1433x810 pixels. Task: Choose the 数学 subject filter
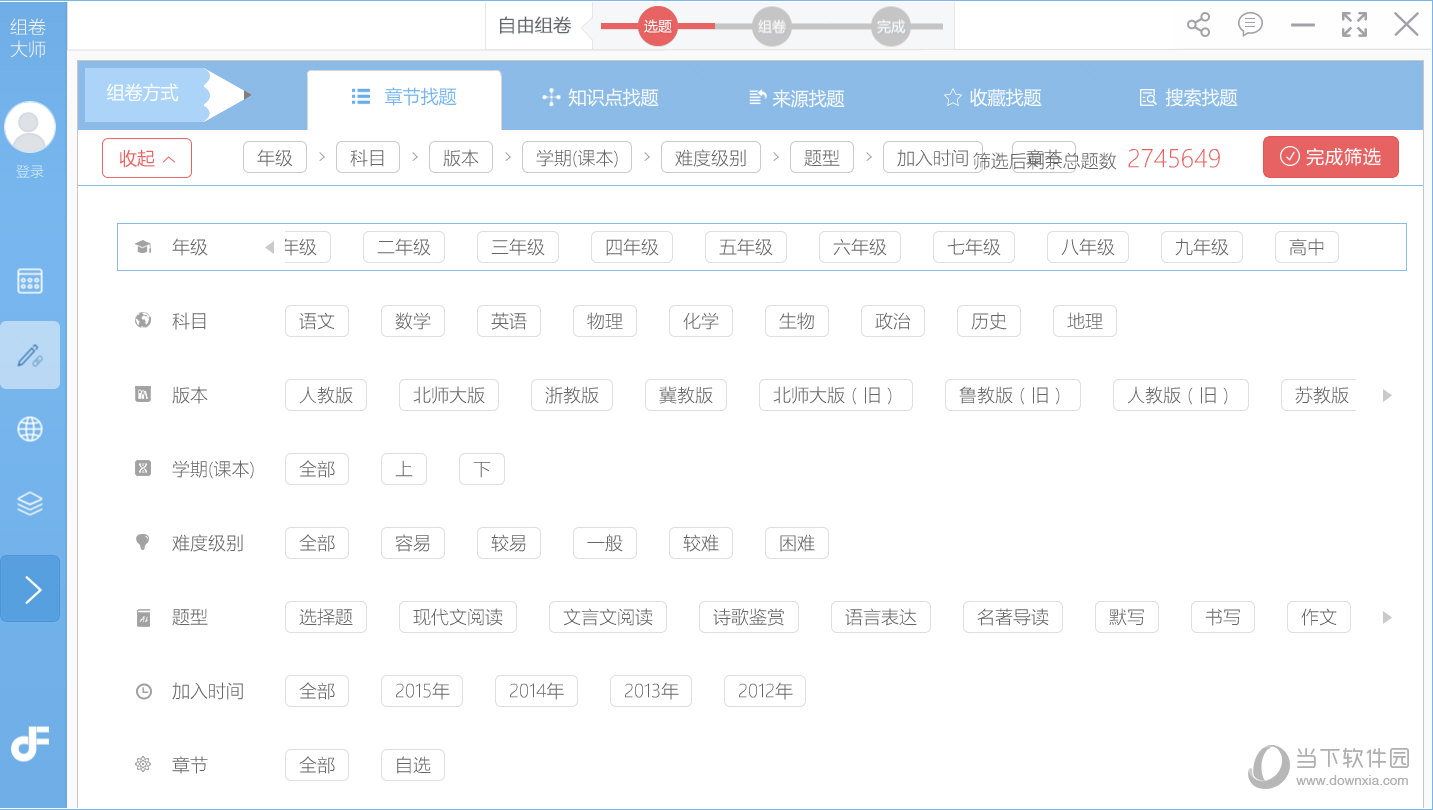[x=412, y=321]
